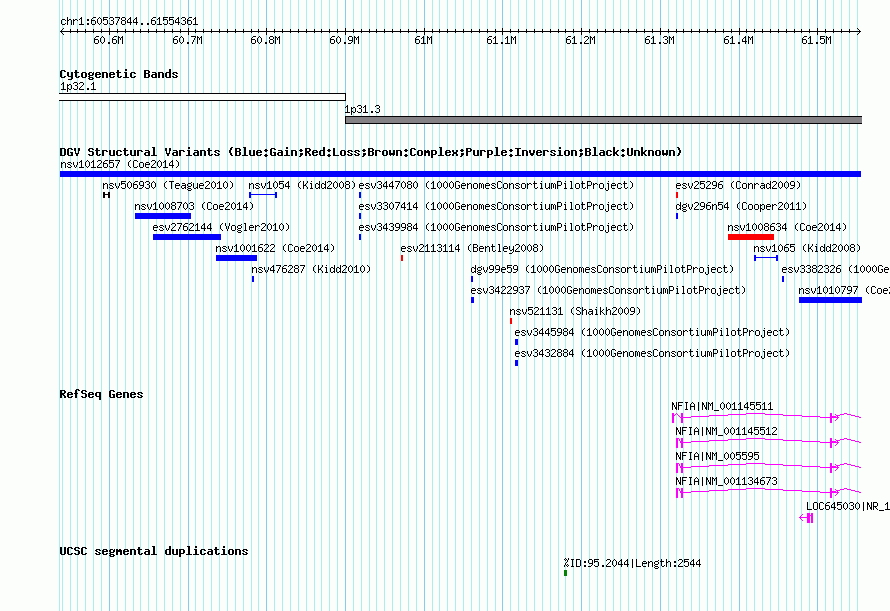Screen dimensions: 890x611
Task: Open variant esv3445984 label
Action: 652,332
